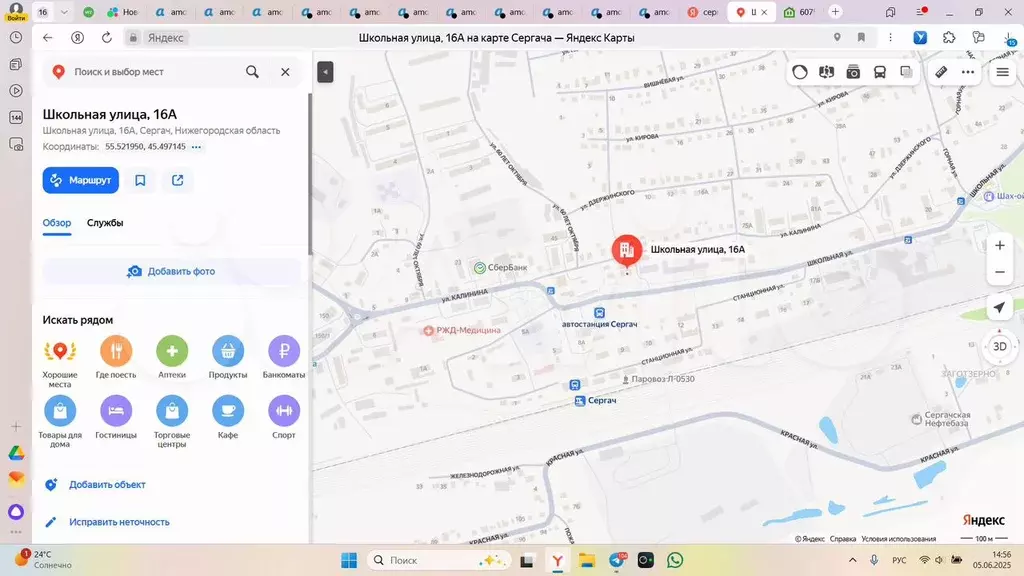Reload the page with refresh icon

(x=106, y=38)
